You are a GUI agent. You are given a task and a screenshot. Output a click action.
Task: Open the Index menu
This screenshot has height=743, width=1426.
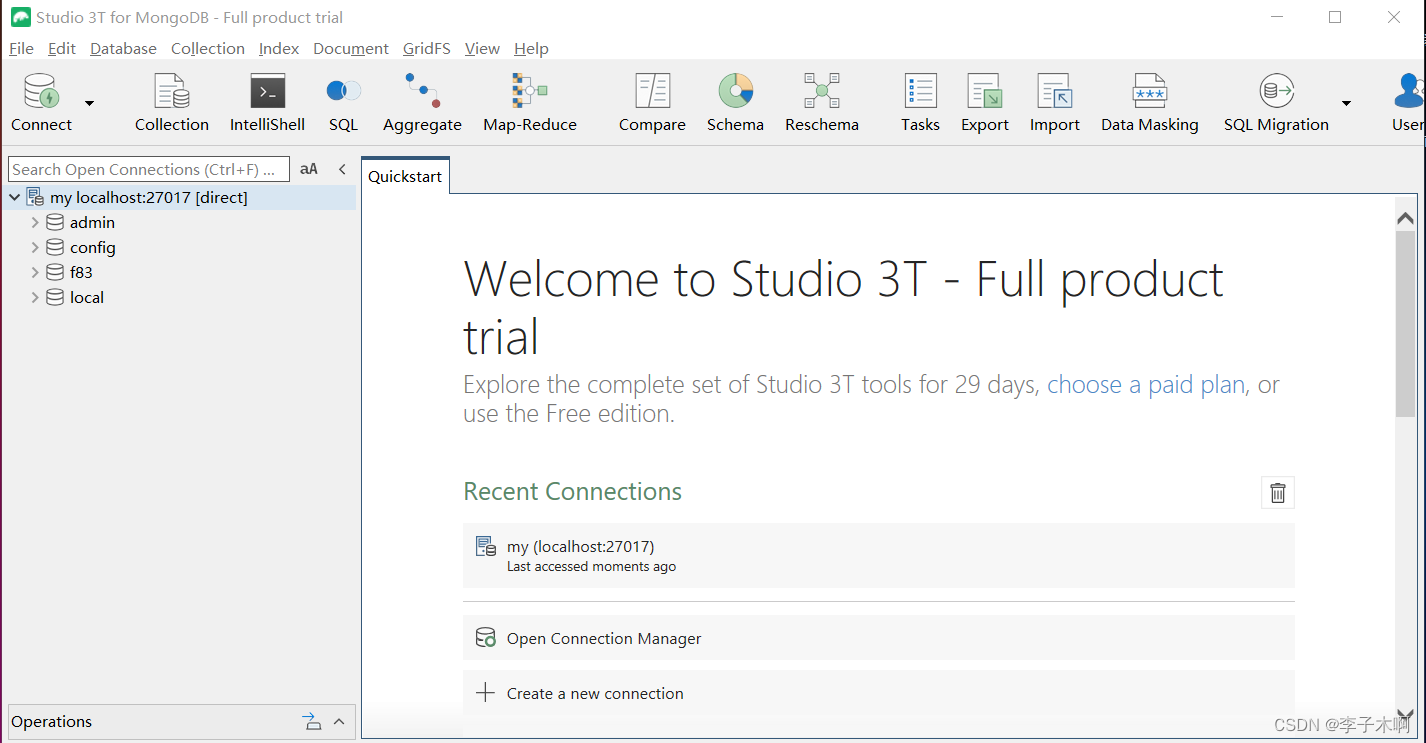(x=279, y=48)
